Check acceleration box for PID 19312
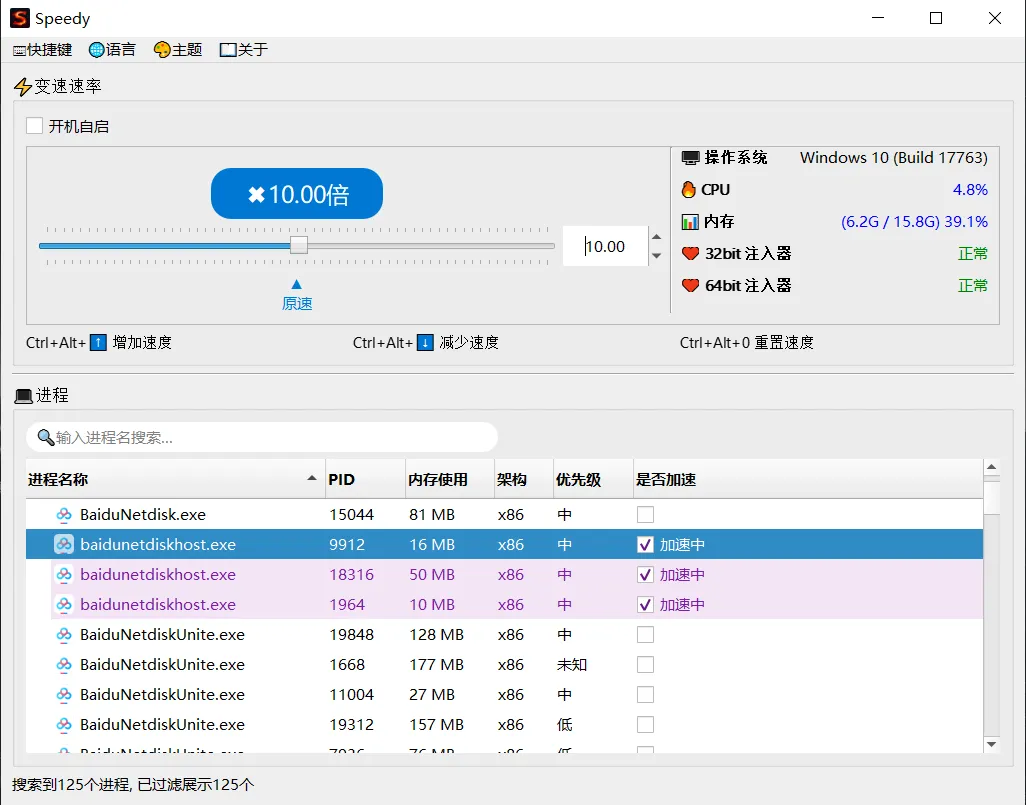 [645, 725]
